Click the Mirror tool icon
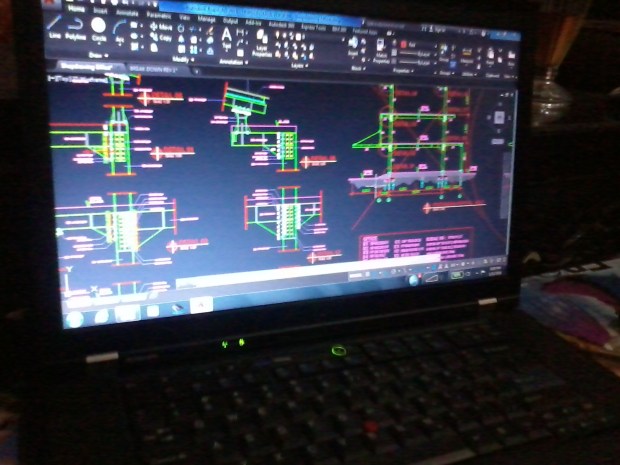 [181, 39]
